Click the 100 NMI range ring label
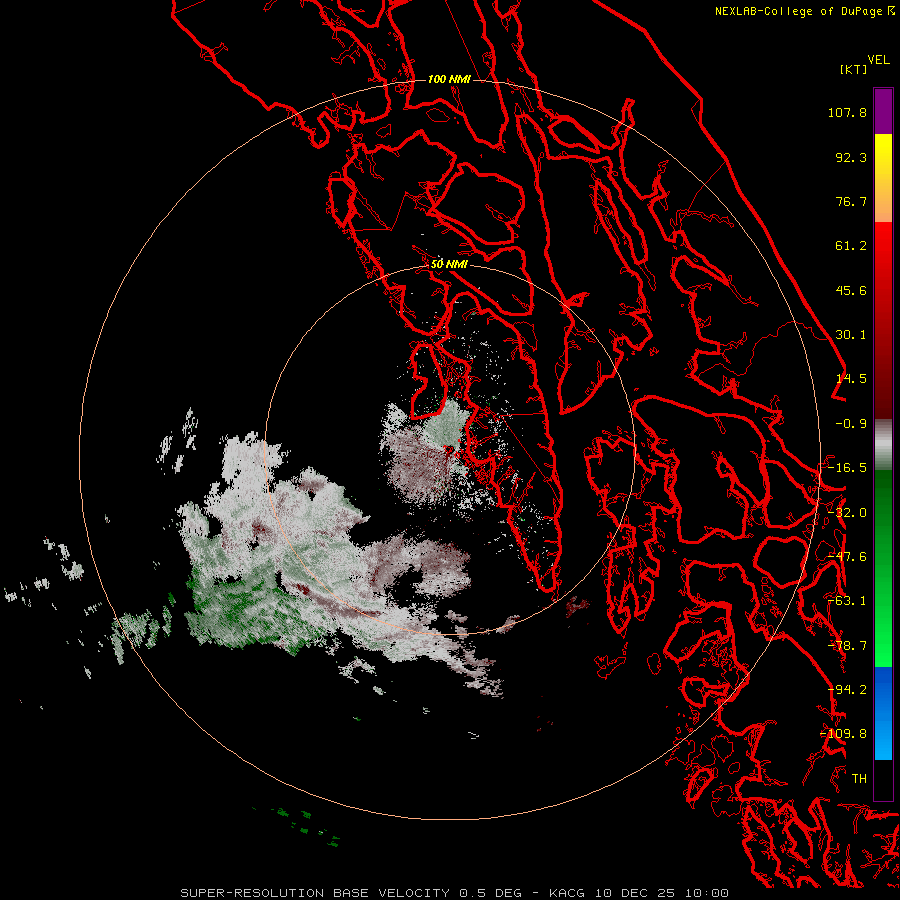This screenshot has height=900, width=900. click(449, 79)
